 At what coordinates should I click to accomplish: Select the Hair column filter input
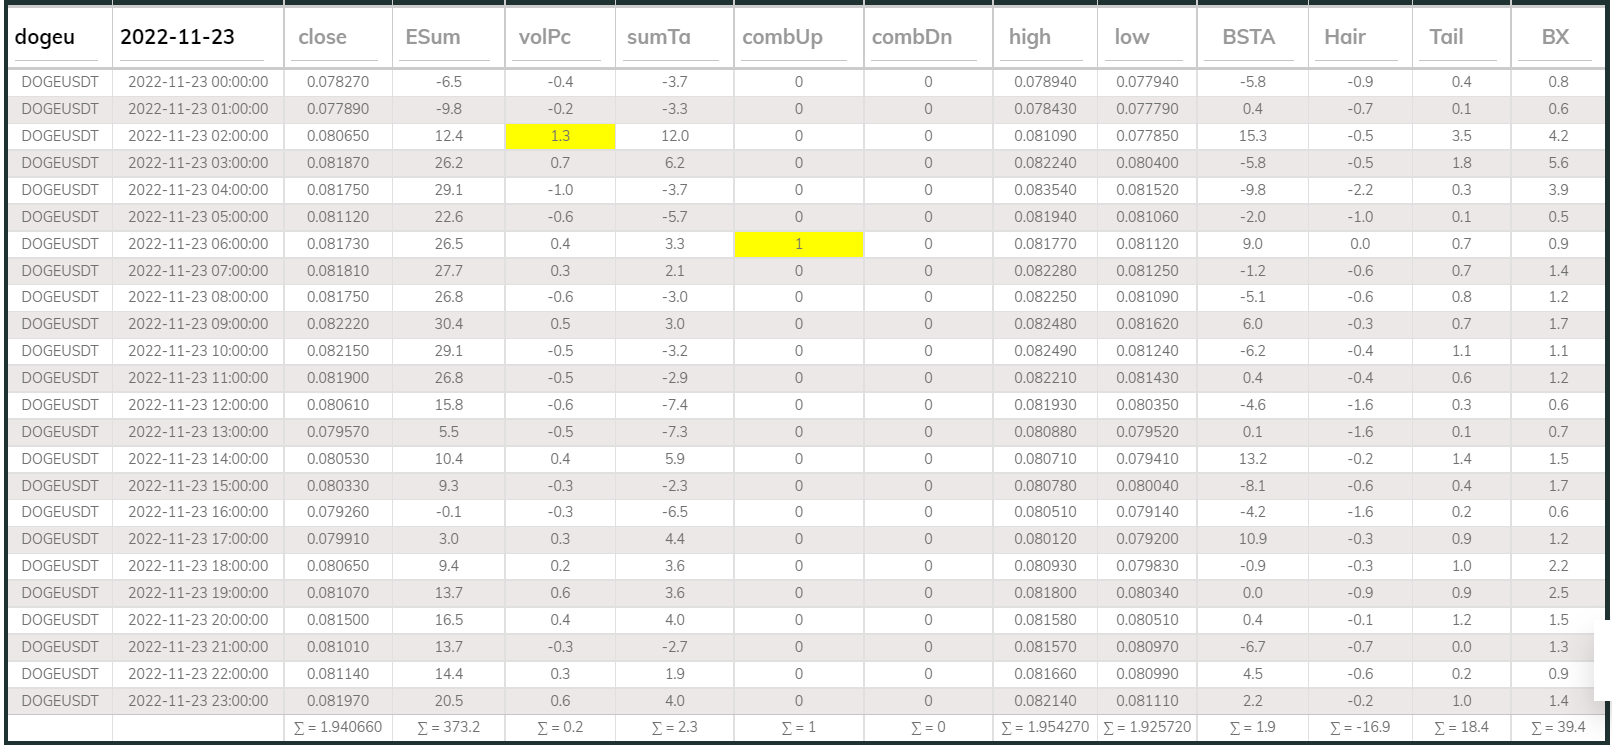click(x=1358, y=38)
